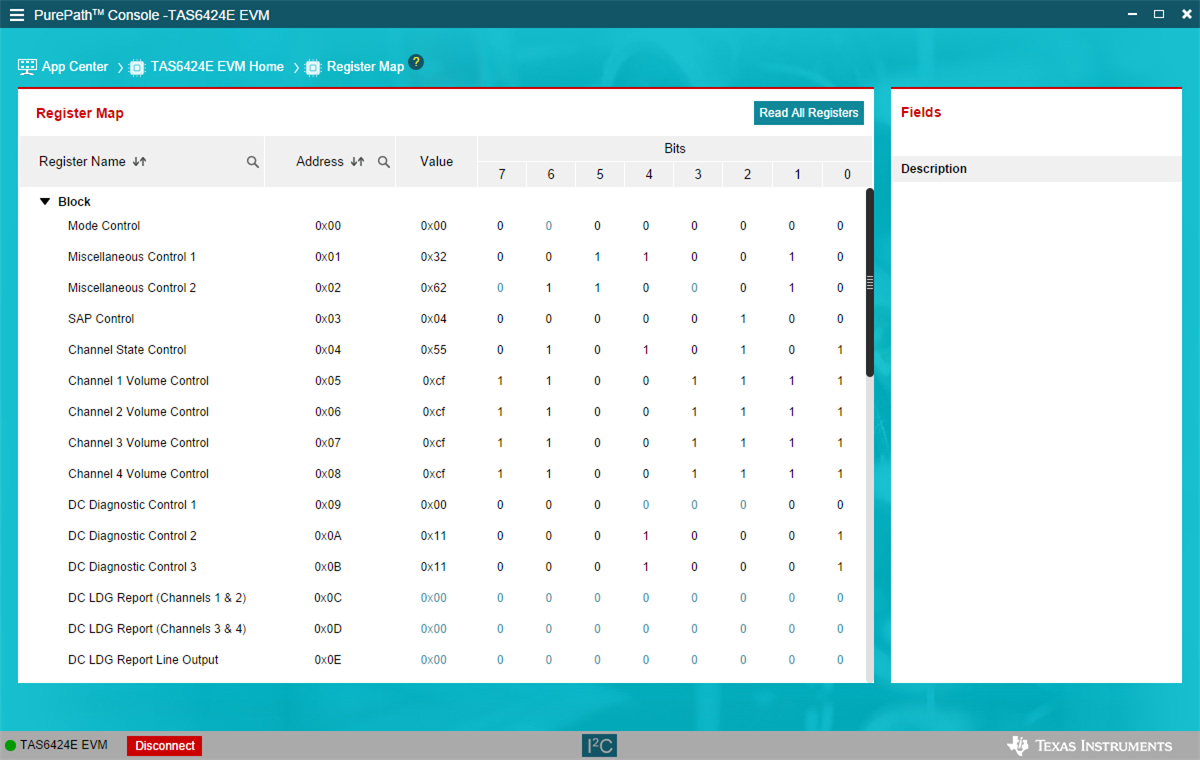
Task: Click the Read All Registers button
Action: point(808,113)
